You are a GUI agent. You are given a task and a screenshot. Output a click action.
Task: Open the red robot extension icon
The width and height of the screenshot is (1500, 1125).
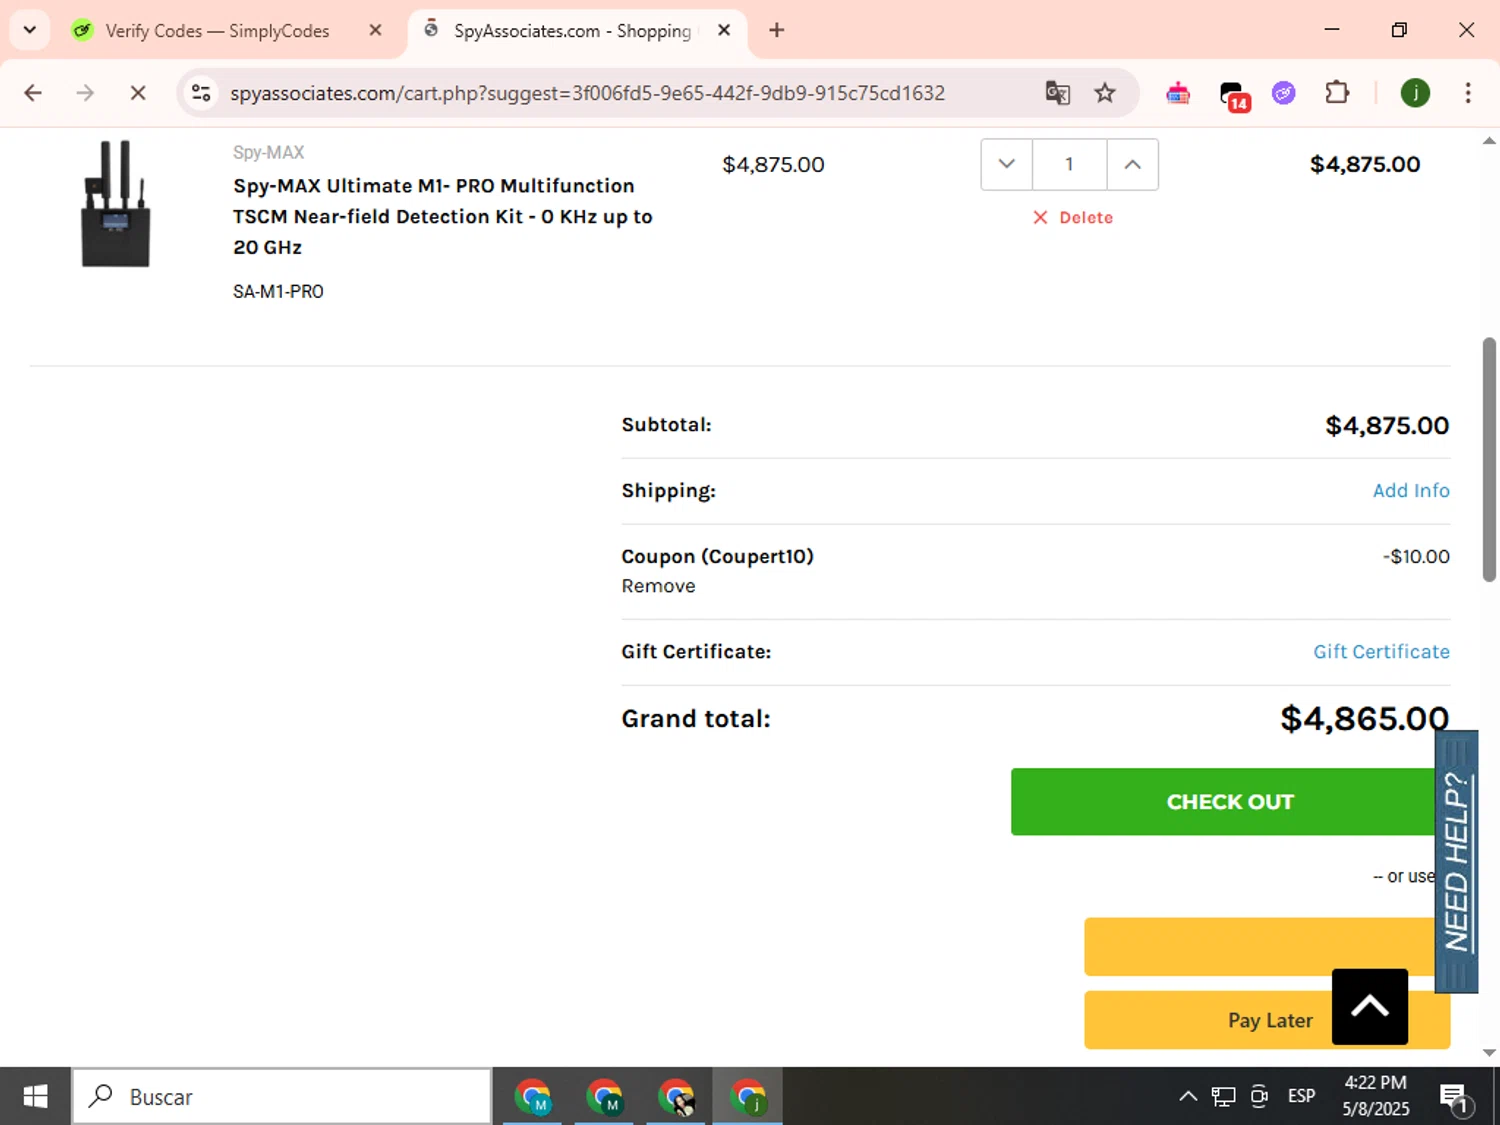[1178, 93]
